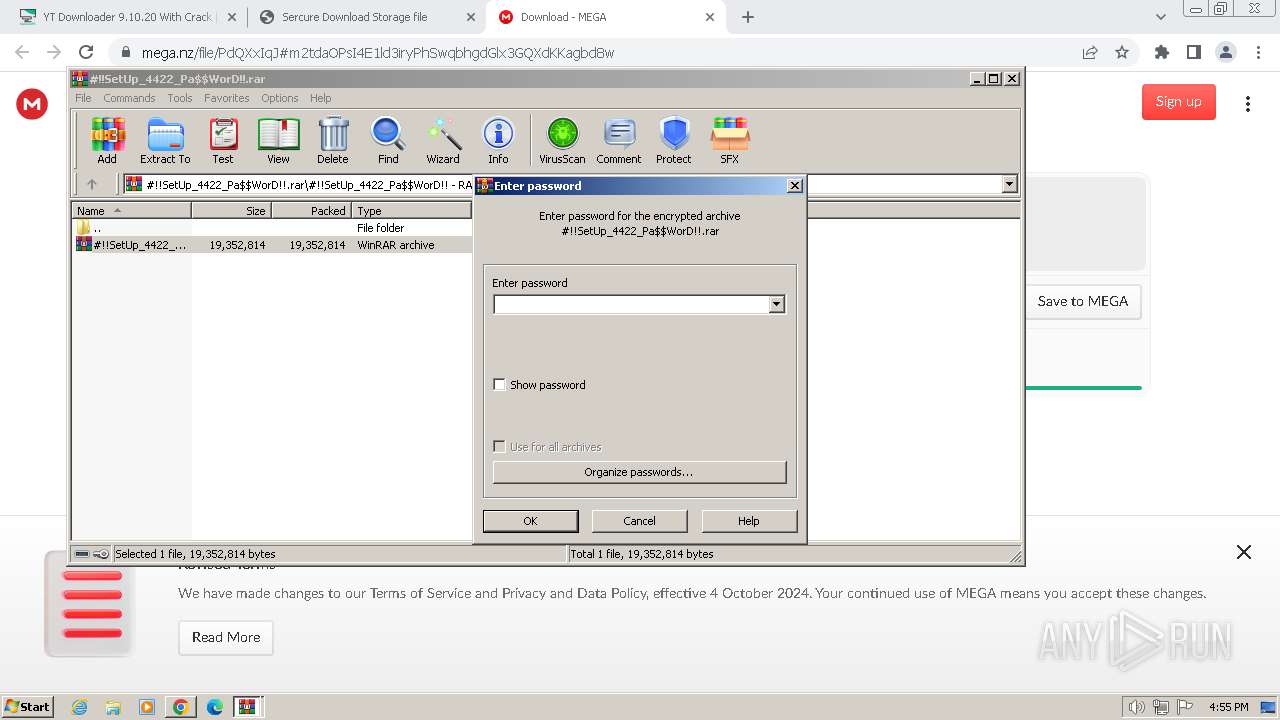
Task: Open the File menu in WinRAR
Action: [83, 98]
